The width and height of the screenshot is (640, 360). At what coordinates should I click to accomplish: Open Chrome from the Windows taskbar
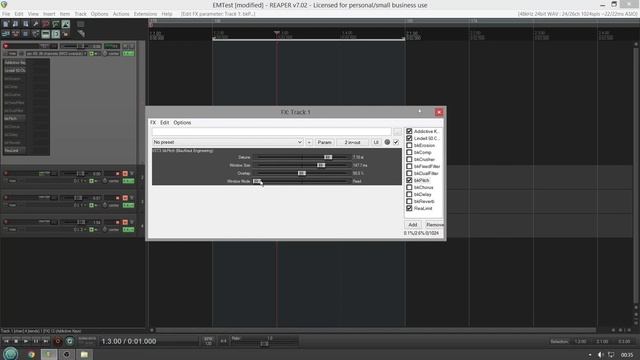click(31, 354)
